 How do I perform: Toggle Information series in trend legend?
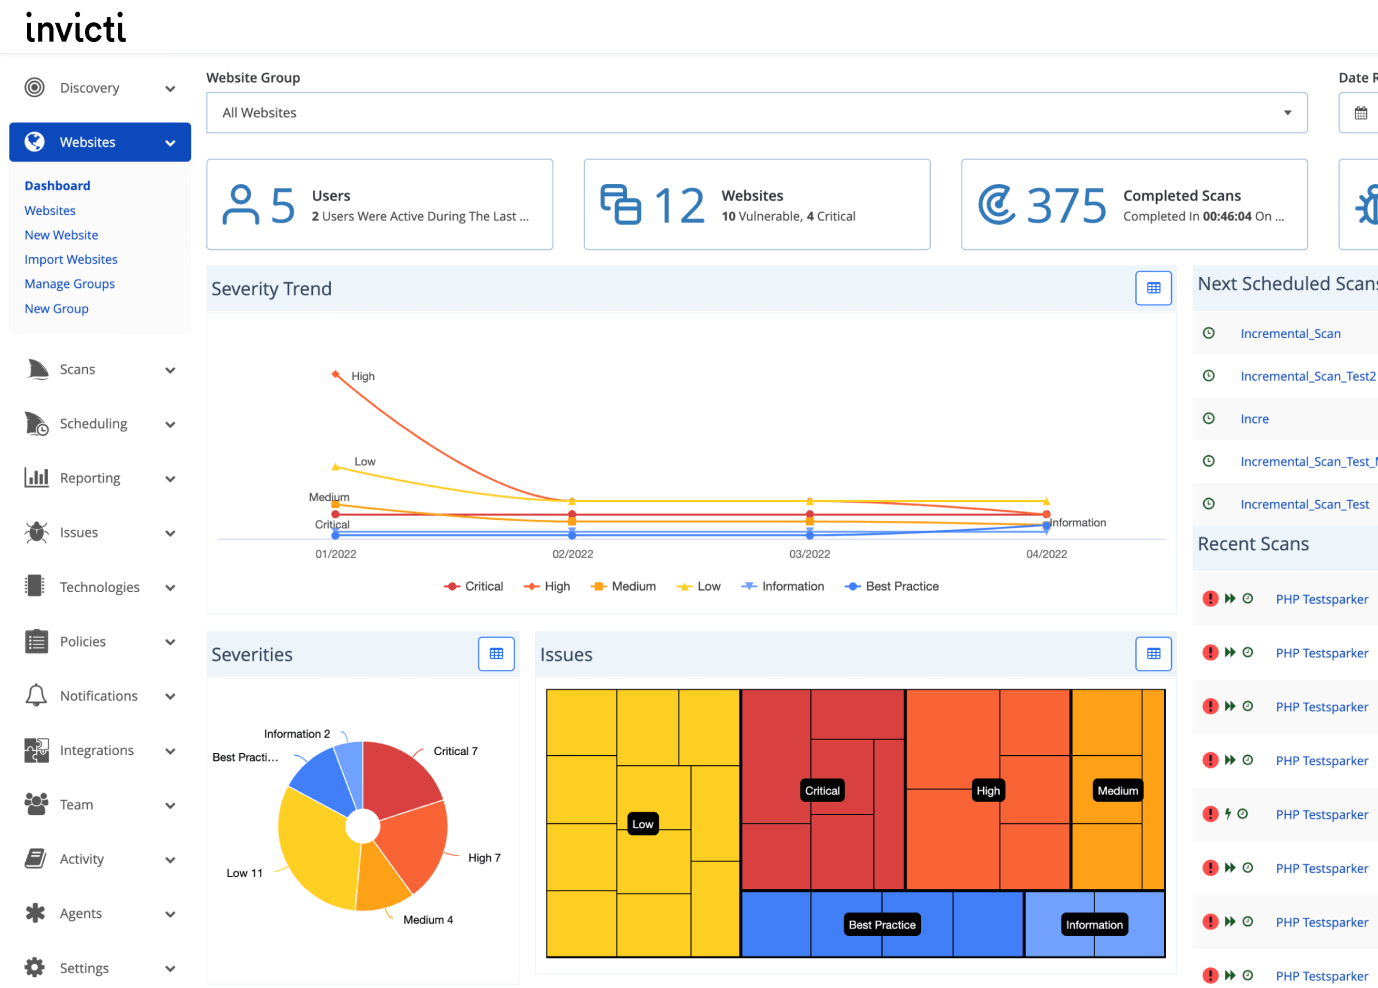783,586
